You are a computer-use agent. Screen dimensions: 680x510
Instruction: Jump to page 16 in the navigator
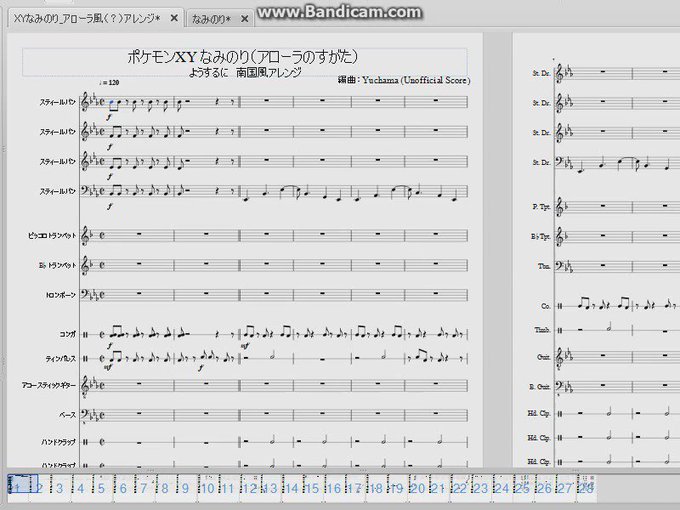(x=333, y=489)
